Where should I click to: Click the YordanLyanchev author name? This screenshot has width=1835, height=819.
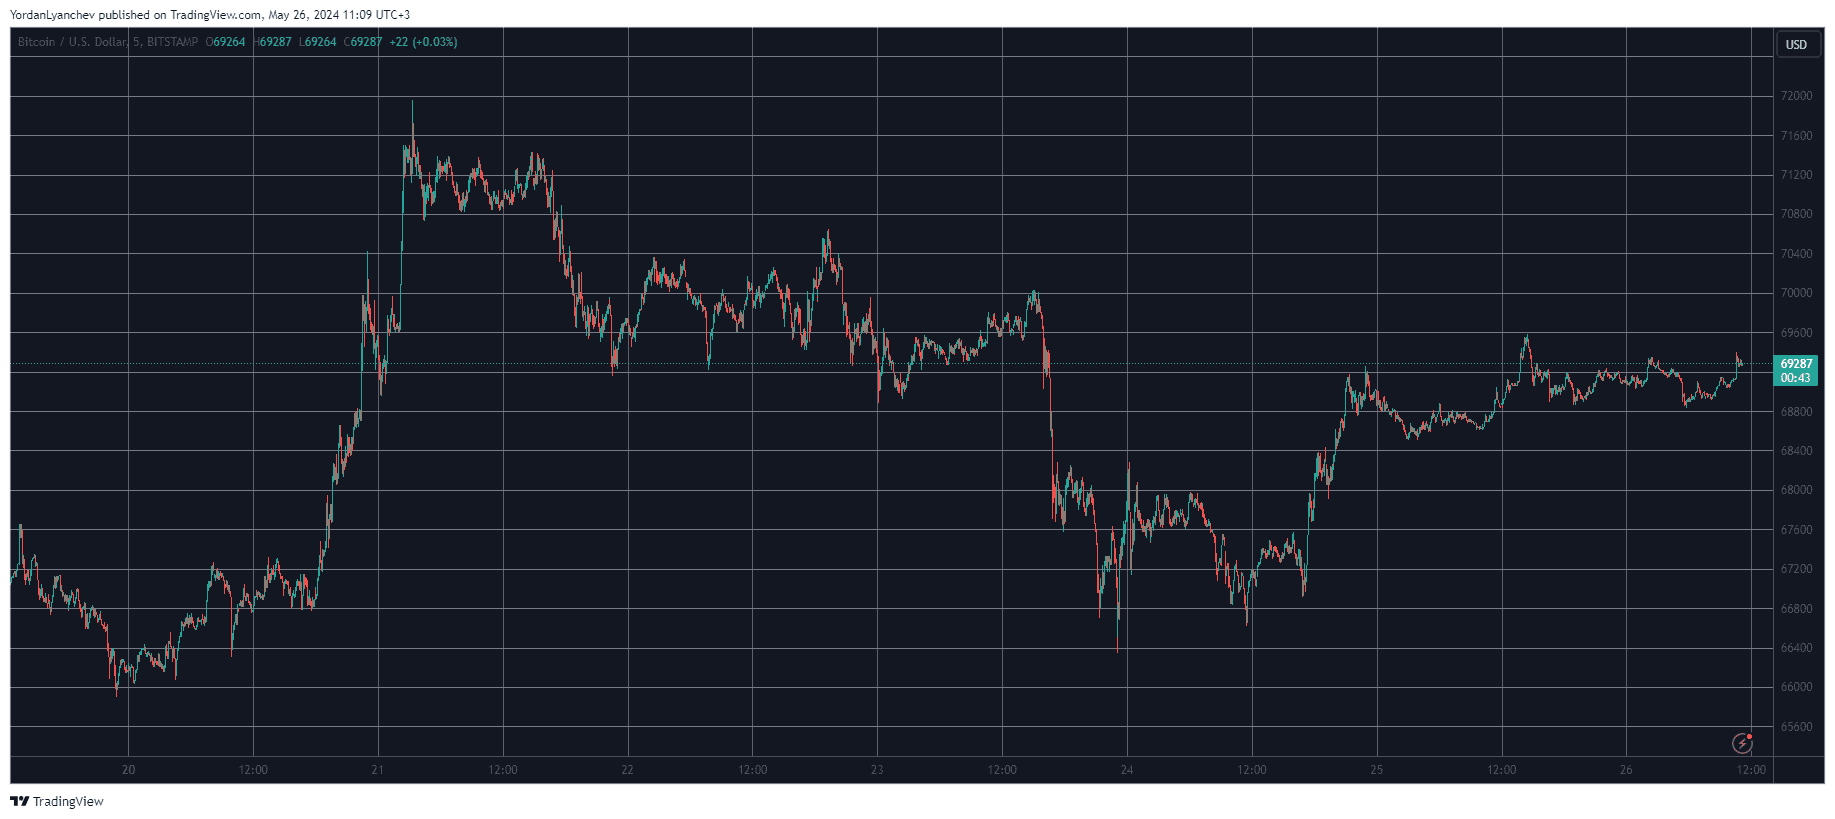click(52, 15)
